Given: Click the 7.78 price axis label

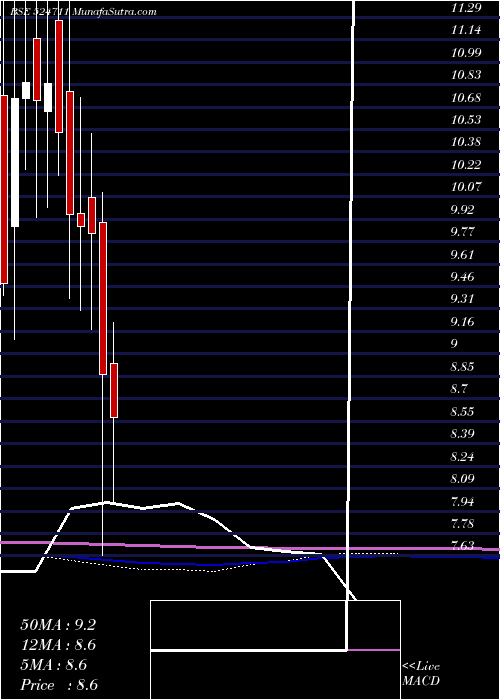Looking at the screenshot, I should 463,523.
